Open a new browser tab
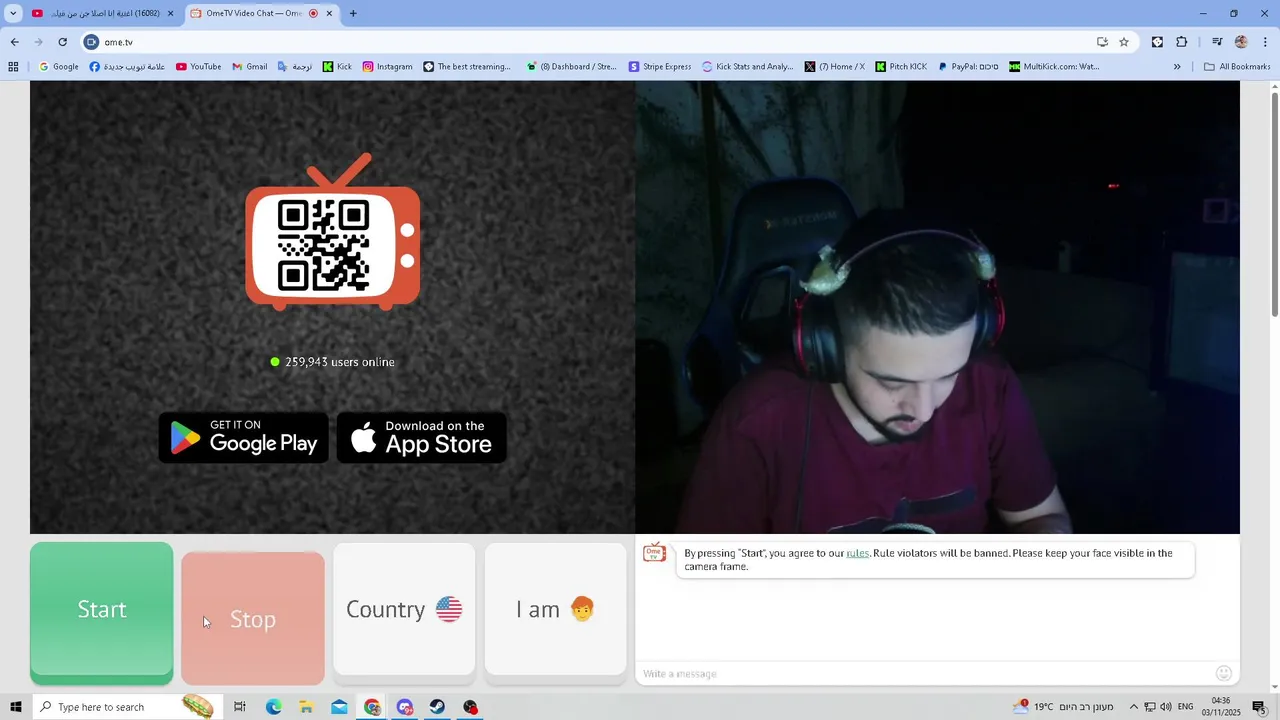This screenshot has width=1280, height=720. 353,13
